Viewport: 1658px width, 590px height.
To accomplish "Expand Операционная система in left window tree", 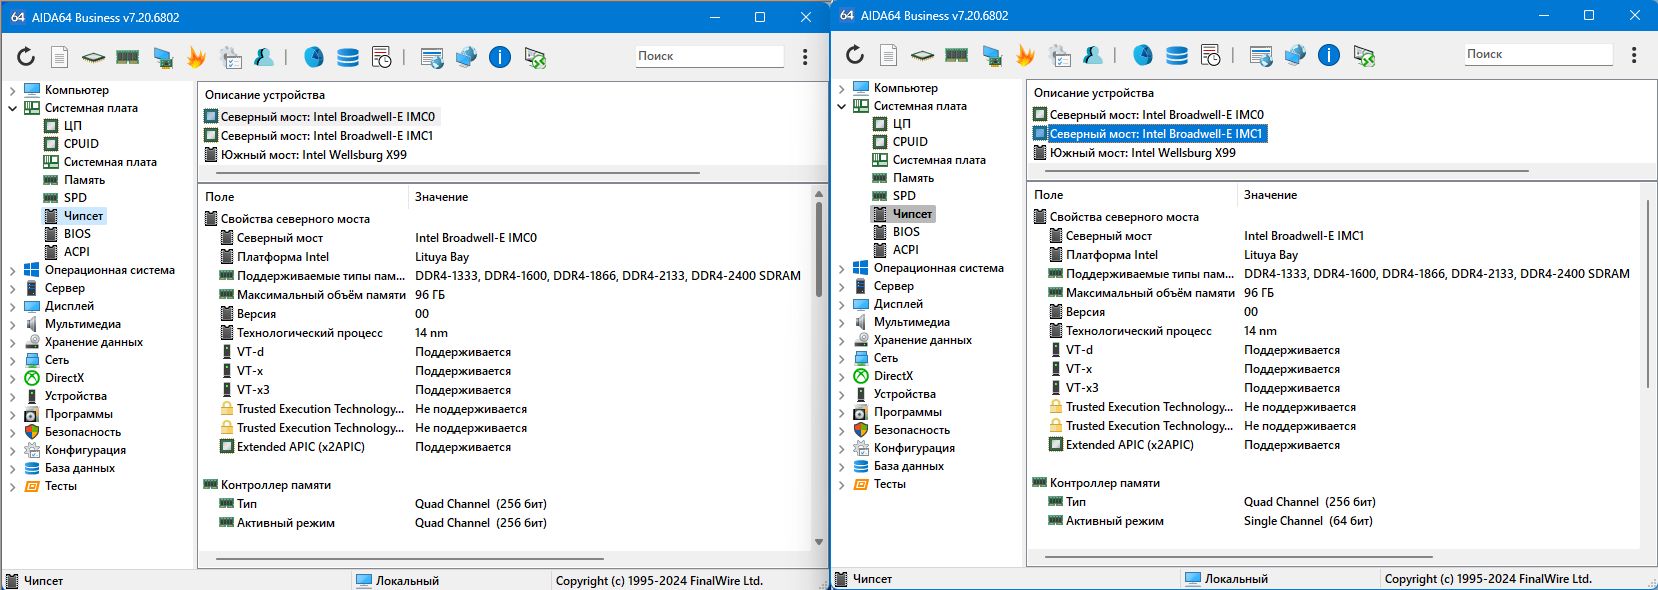I will coord(12,270).
